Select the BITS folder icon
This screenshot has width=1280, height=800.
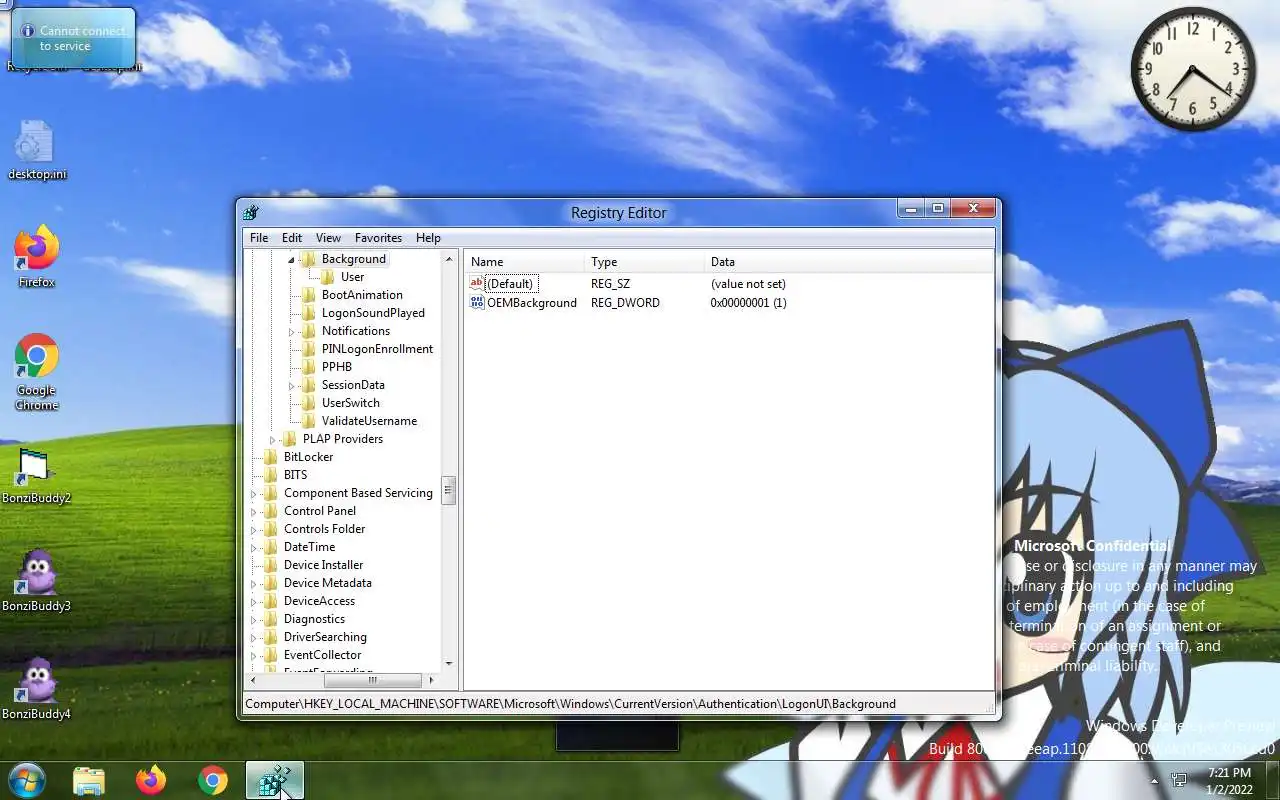(x=270, y=475)
